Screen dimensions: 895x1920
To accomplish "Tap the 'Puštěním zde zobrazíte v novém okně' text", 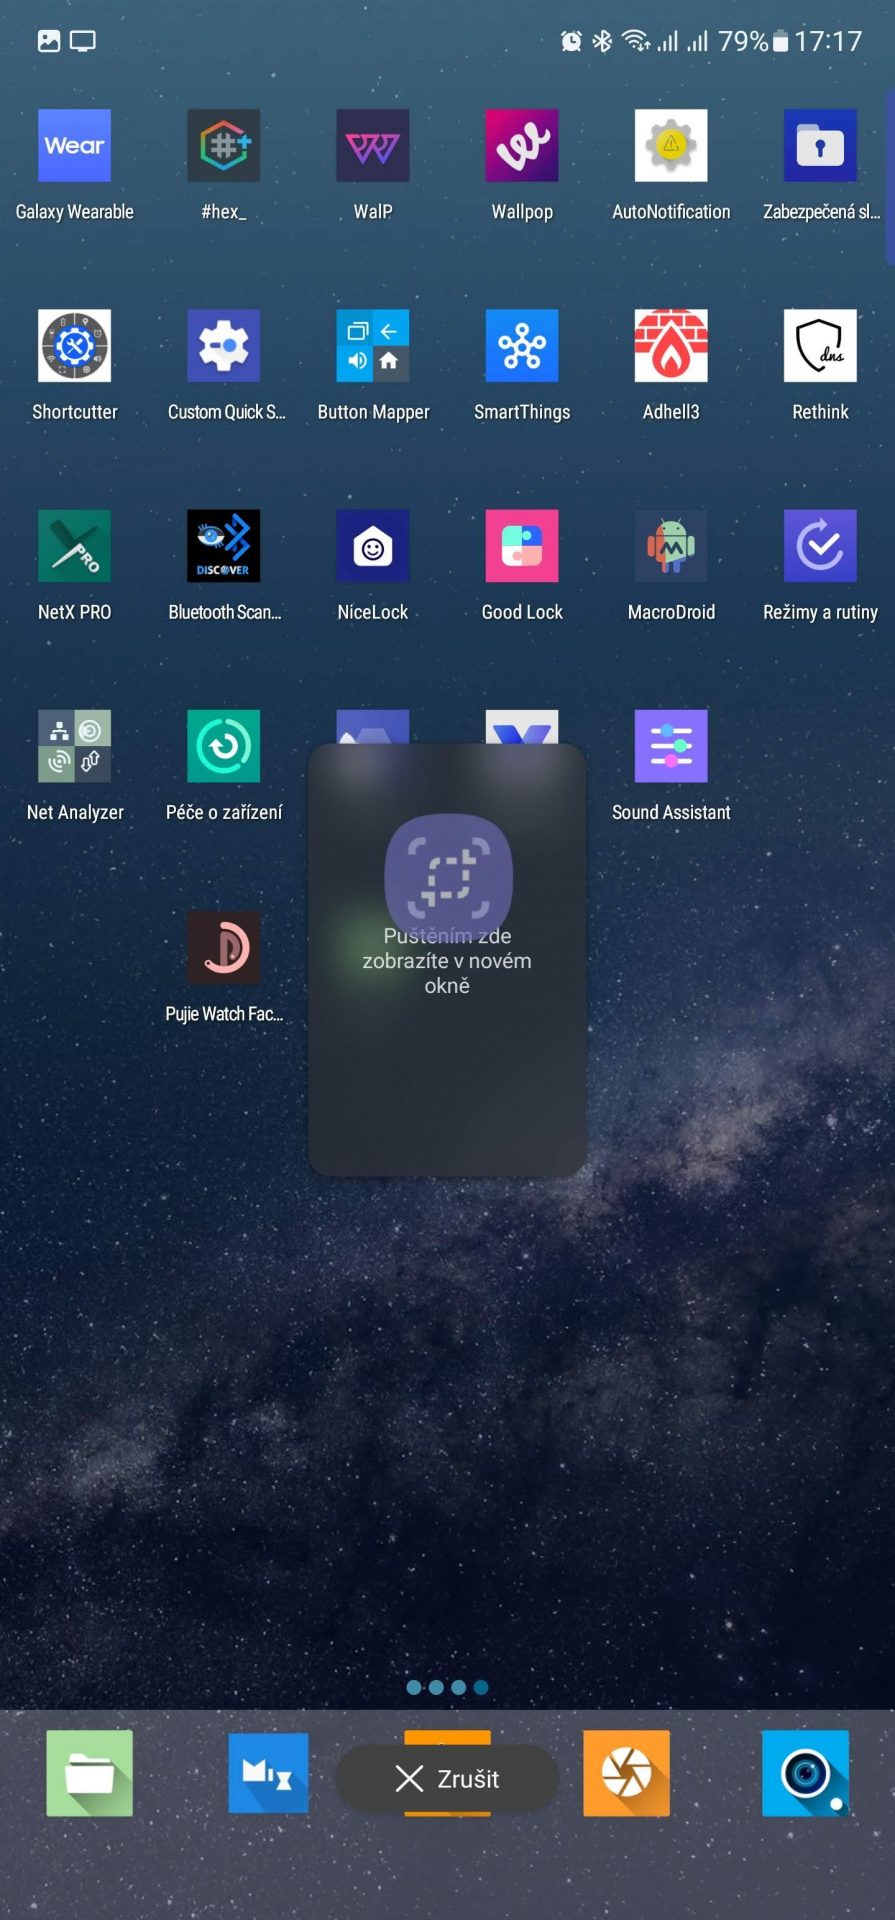I will [x=447, y=961].
